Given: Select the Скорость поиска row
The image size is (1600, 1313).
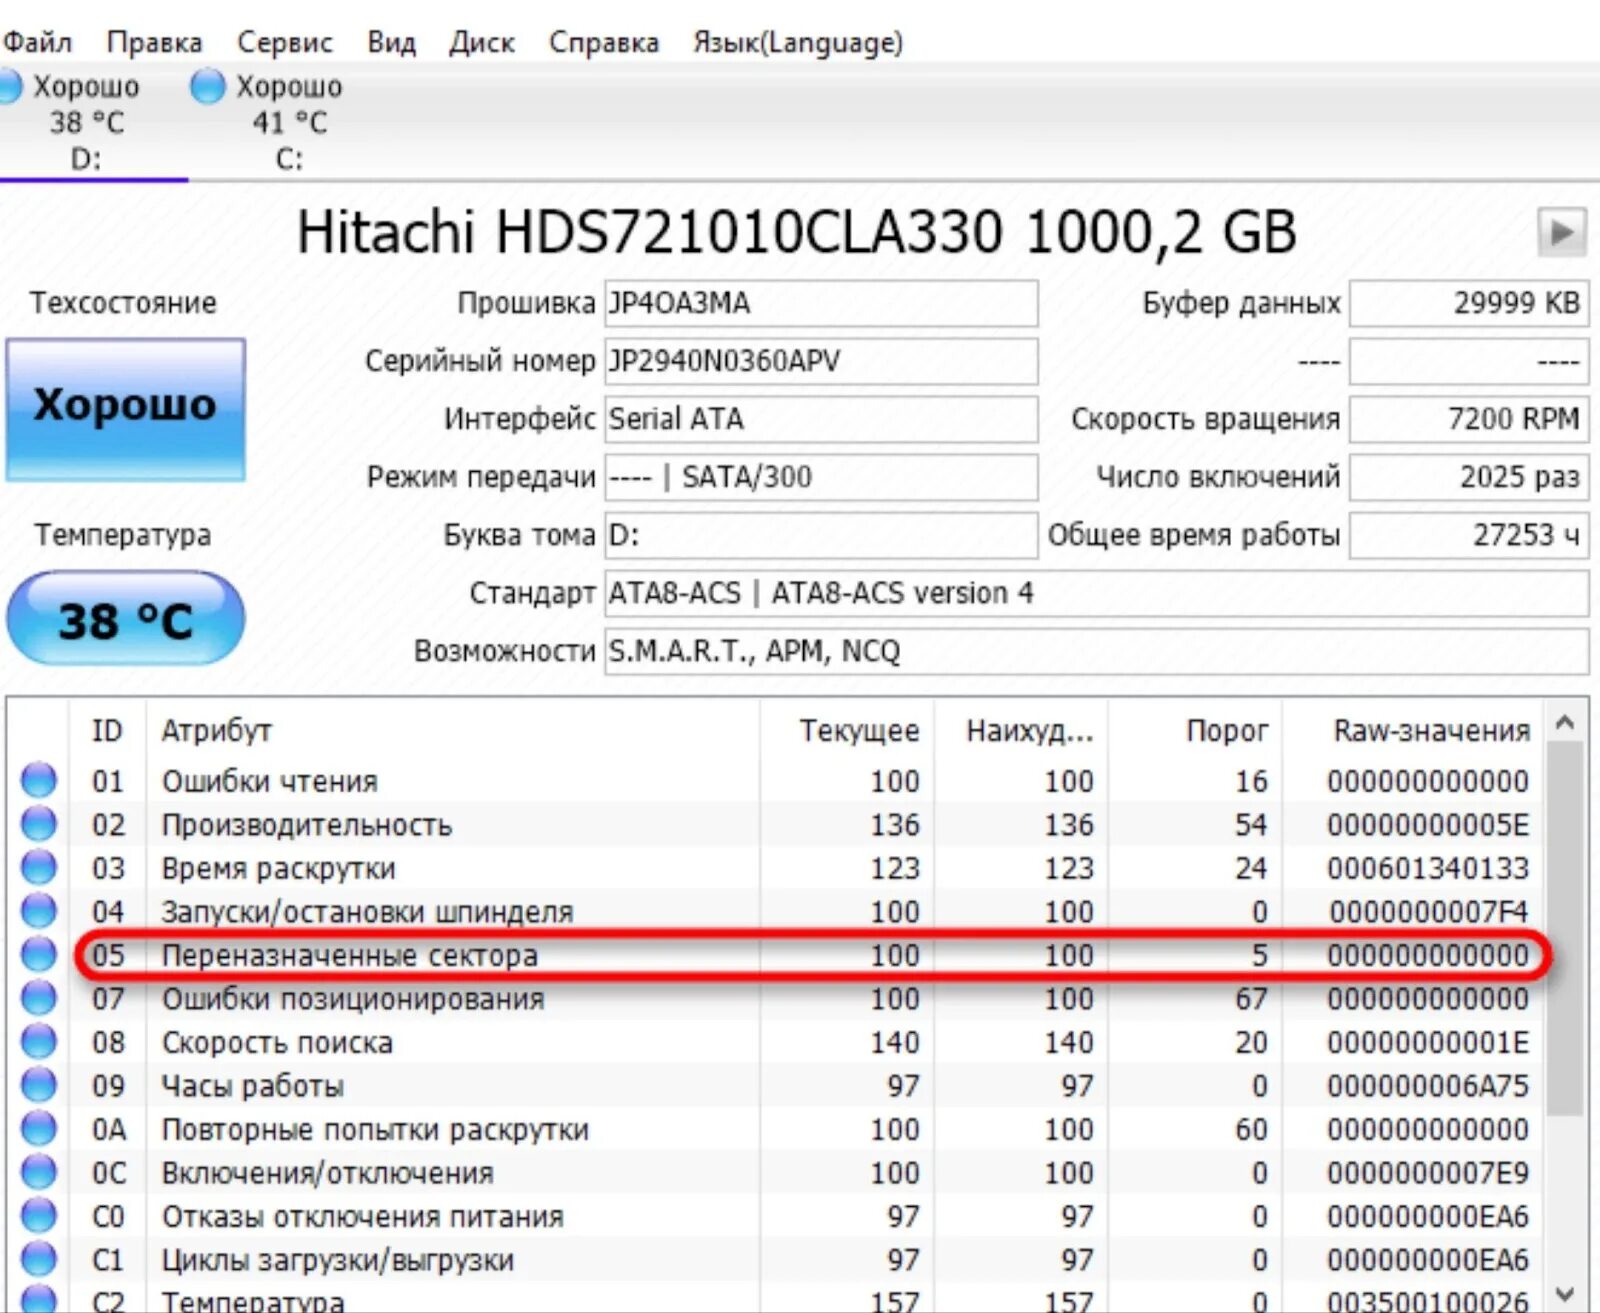Looking at the screenshot, I should tap(777, 1041).
